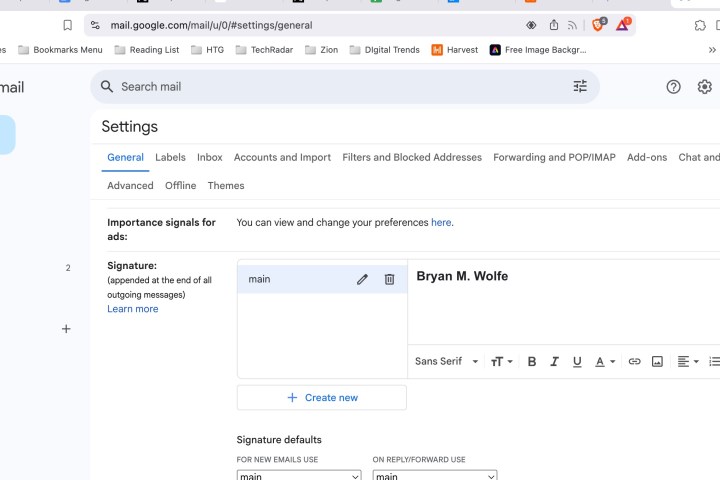Click the underline formatting icon

coord(577,361)
